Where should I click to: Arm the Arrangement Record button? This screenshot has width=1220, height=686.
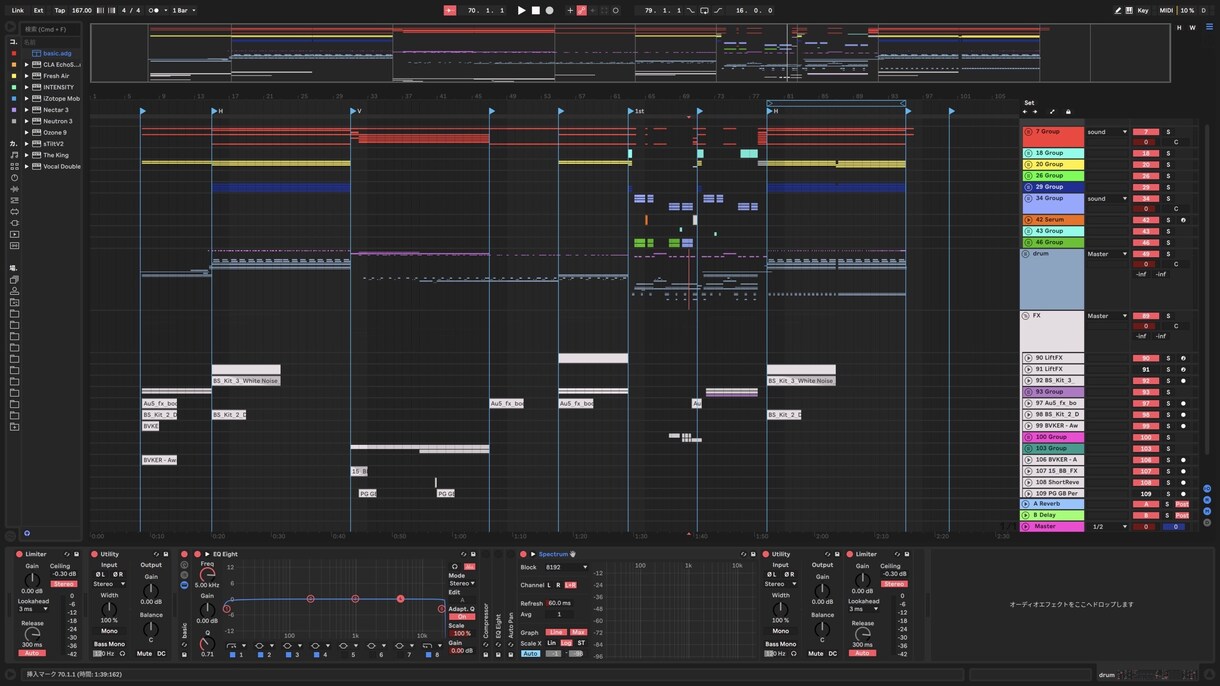click(549, 10)
